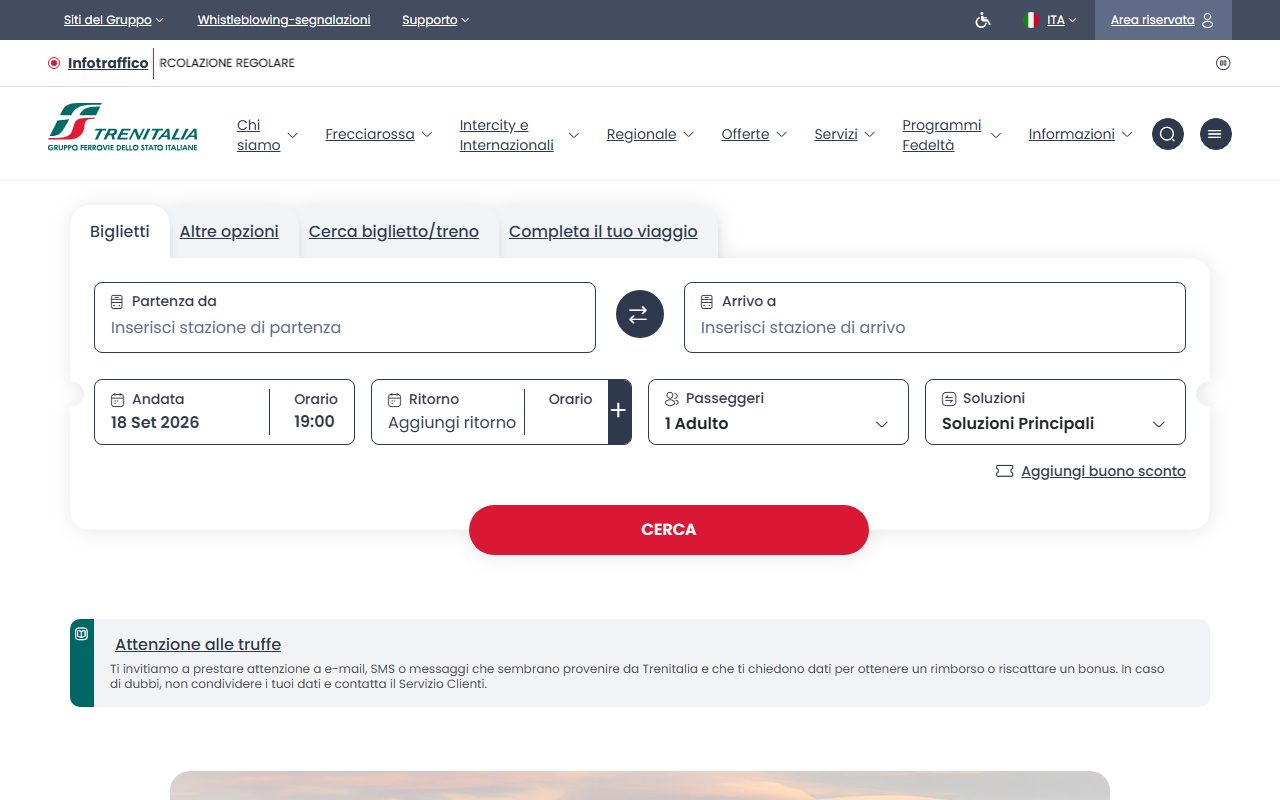
Task: Switch to the Altre opzioni tab
Action: pyautogui.click(x=229, y=232)
